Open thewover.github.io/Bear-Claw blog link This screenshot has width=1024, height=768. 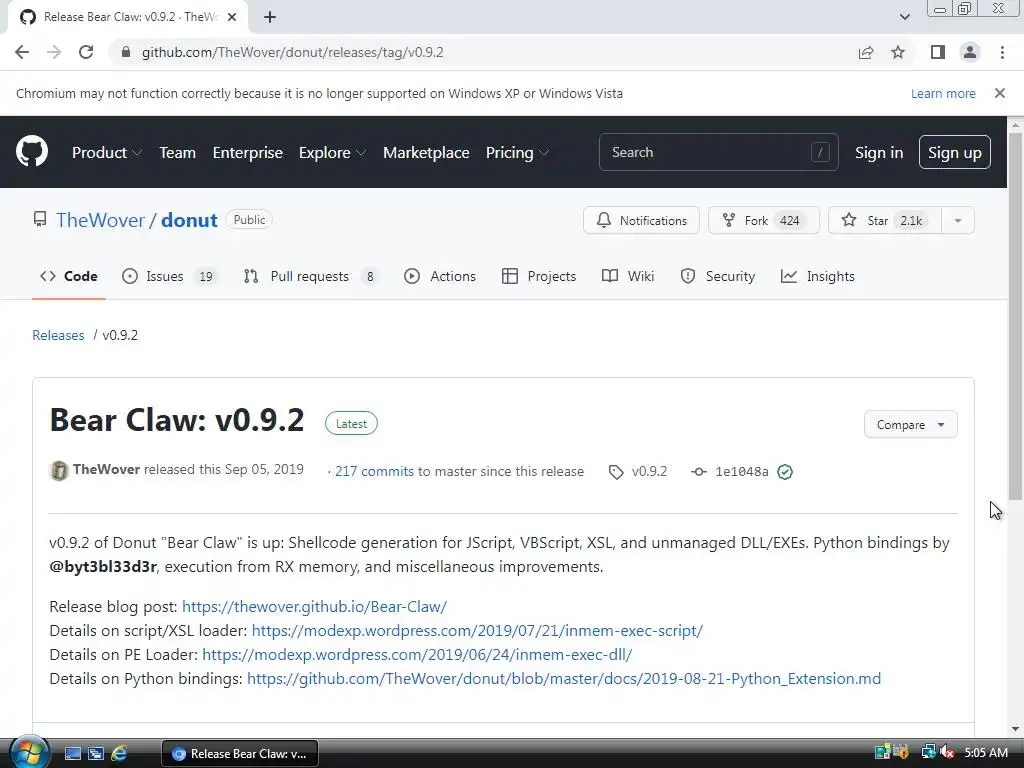314,607
